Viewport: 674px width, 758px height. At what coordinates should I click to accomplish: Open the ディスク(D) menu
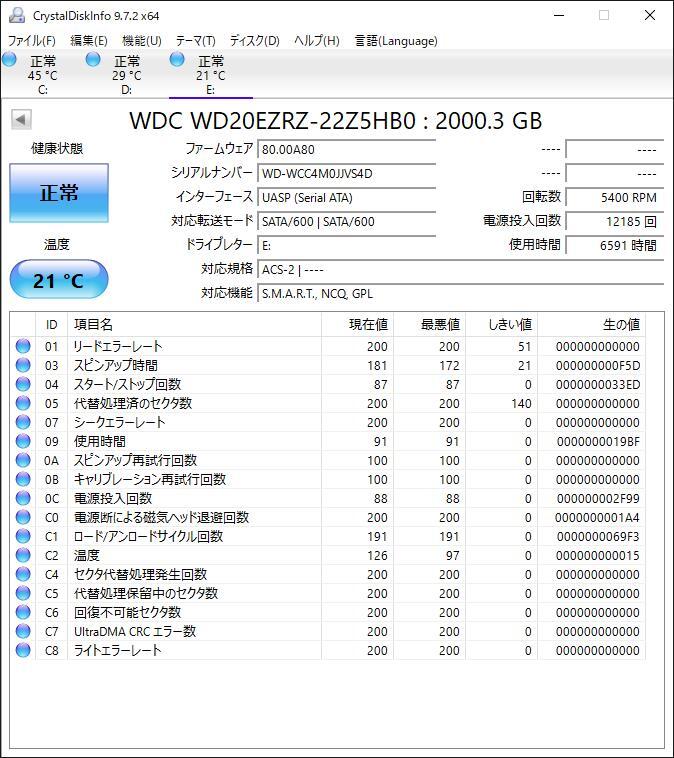coord(255,41)
